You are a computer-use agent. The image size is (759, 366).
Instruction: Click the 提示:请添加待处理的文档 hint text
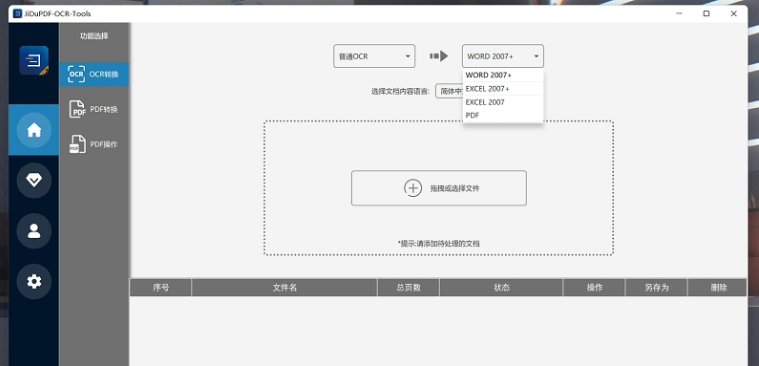[x=439, y=244]
